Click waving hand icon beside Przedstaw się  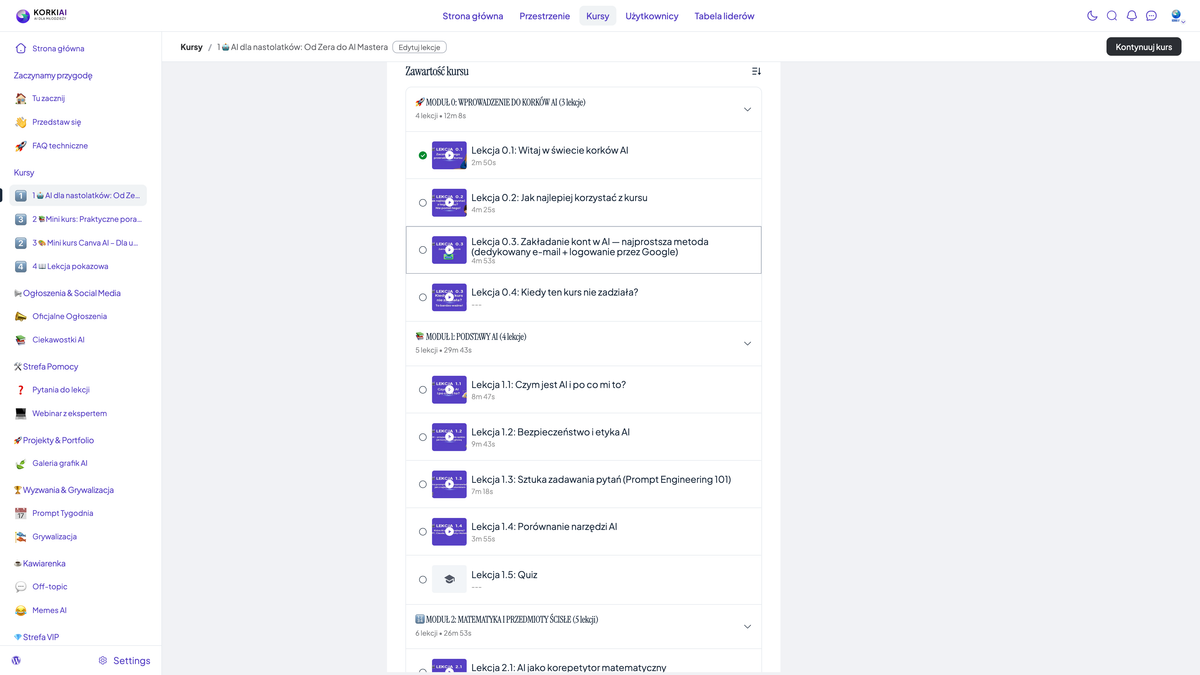[x=21, y=122]
